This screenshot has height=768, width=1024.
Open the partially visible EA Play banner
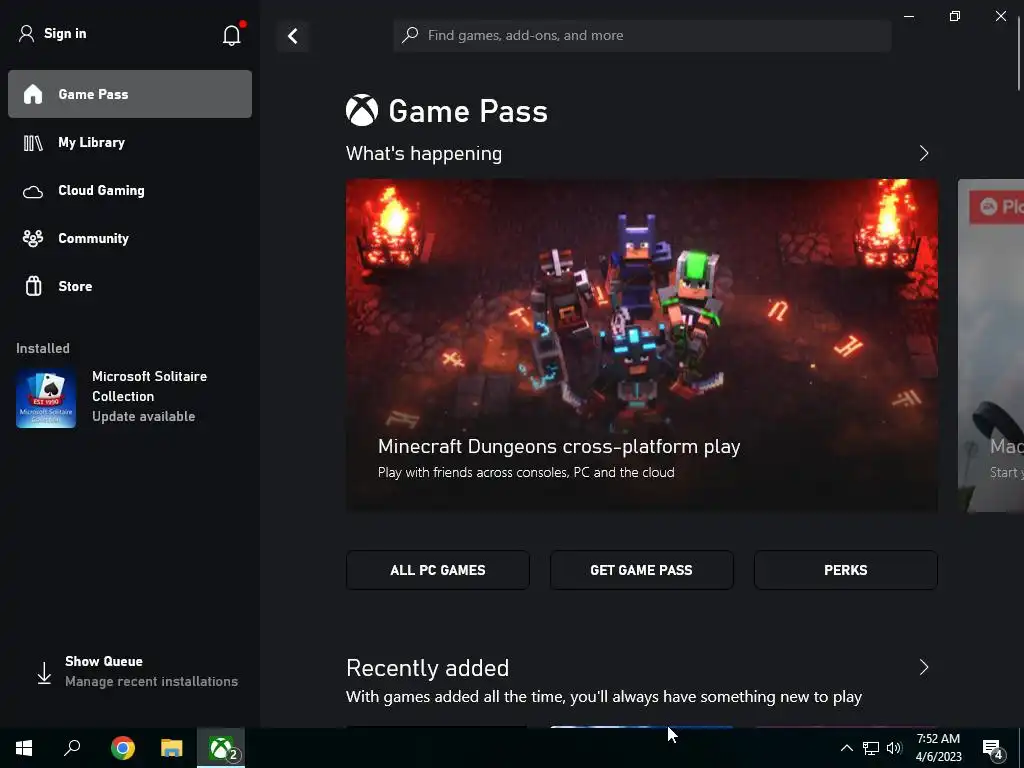[991, 345]
